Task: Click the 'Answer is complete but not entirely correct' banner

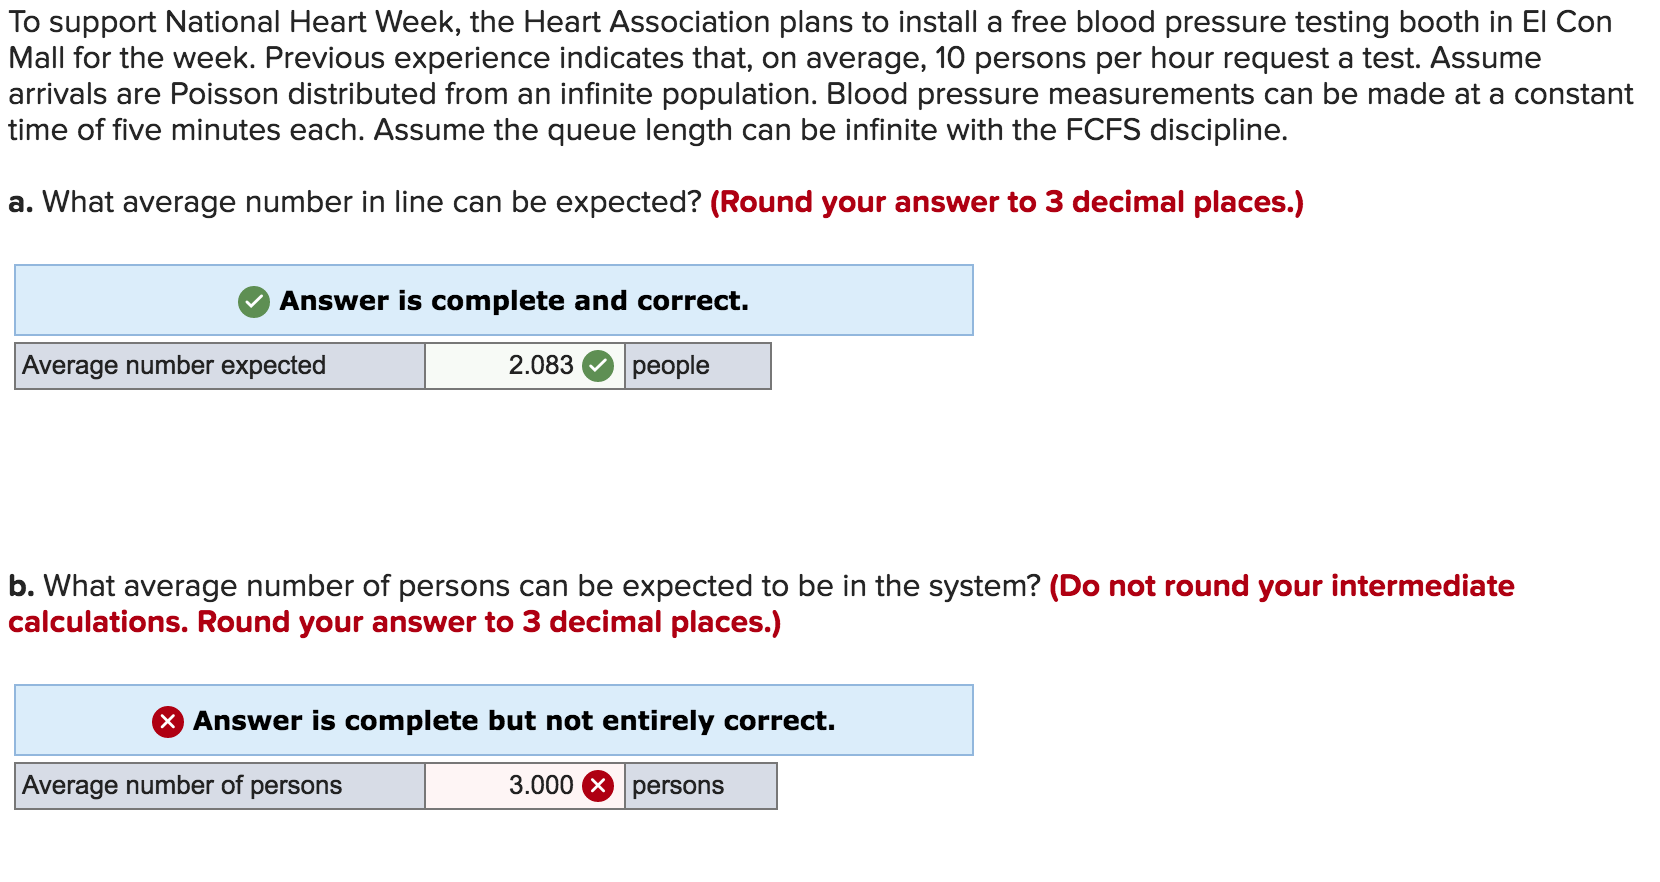Action: tap(494, 720)
